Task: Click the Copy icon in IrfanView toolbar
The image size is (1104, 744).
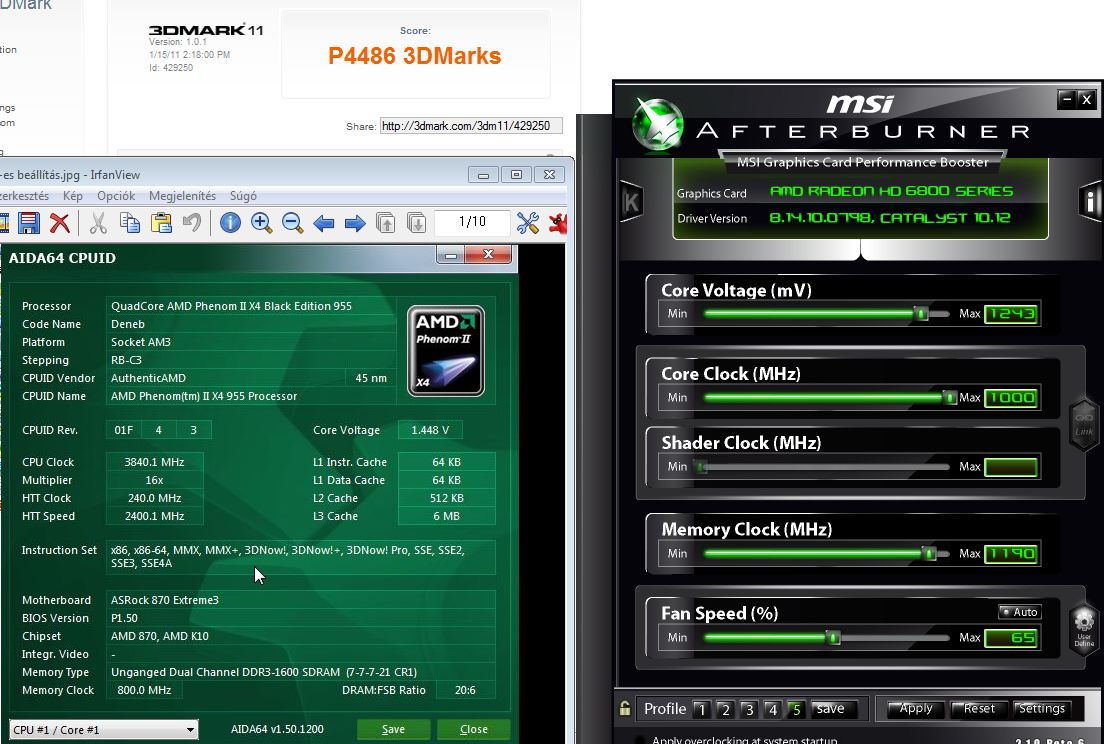Action: (130, 223)
